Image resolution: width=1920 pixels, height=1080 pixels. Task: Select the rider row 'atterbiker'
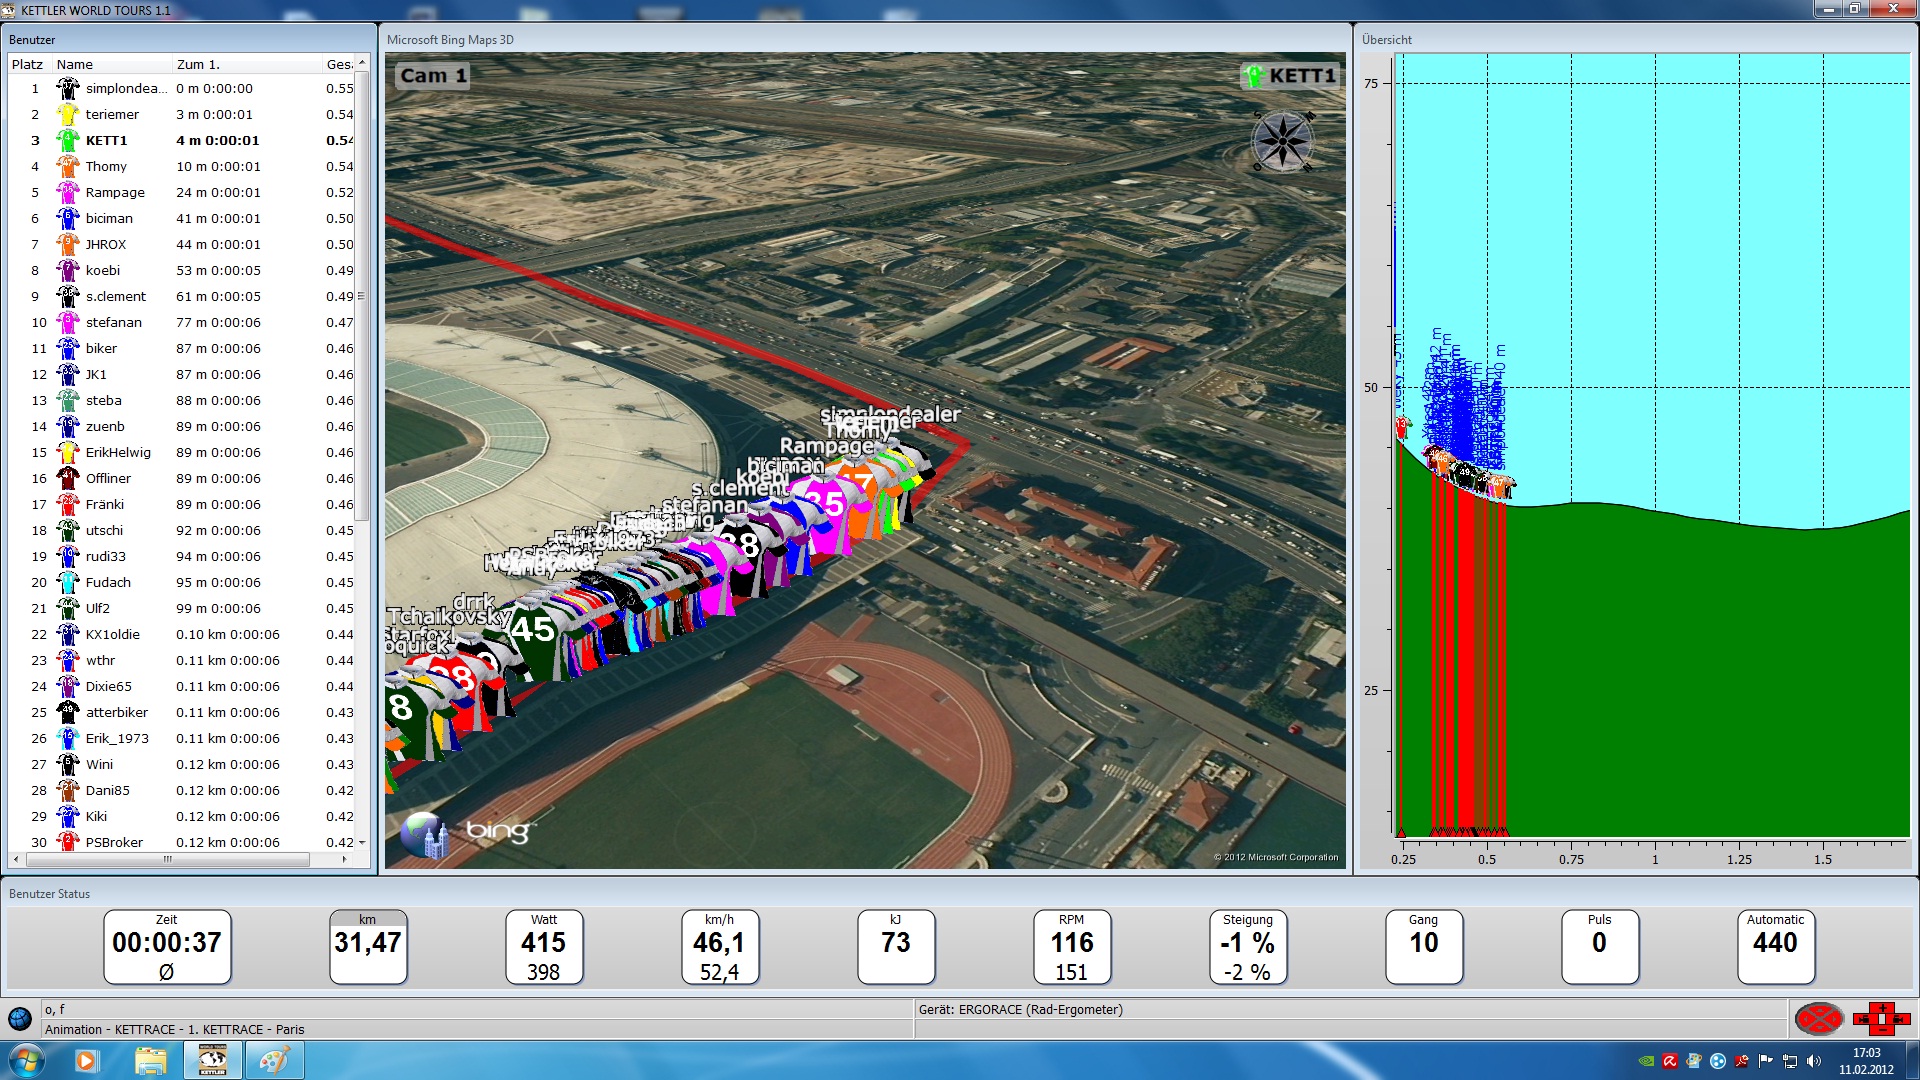pyautogui.click(x=182, y=712)
